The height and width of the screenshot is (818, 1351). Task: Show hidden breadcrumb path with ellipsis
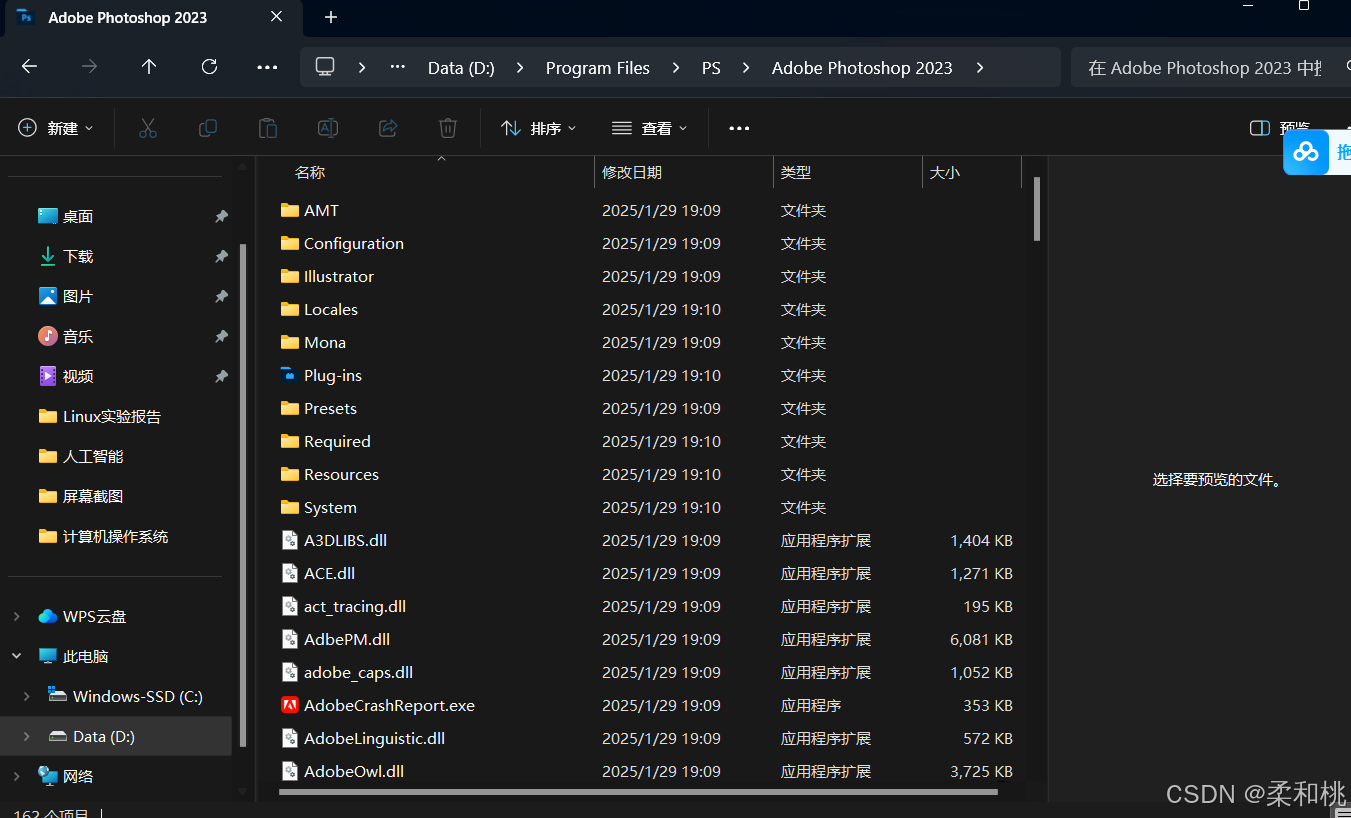click(398, 67)
